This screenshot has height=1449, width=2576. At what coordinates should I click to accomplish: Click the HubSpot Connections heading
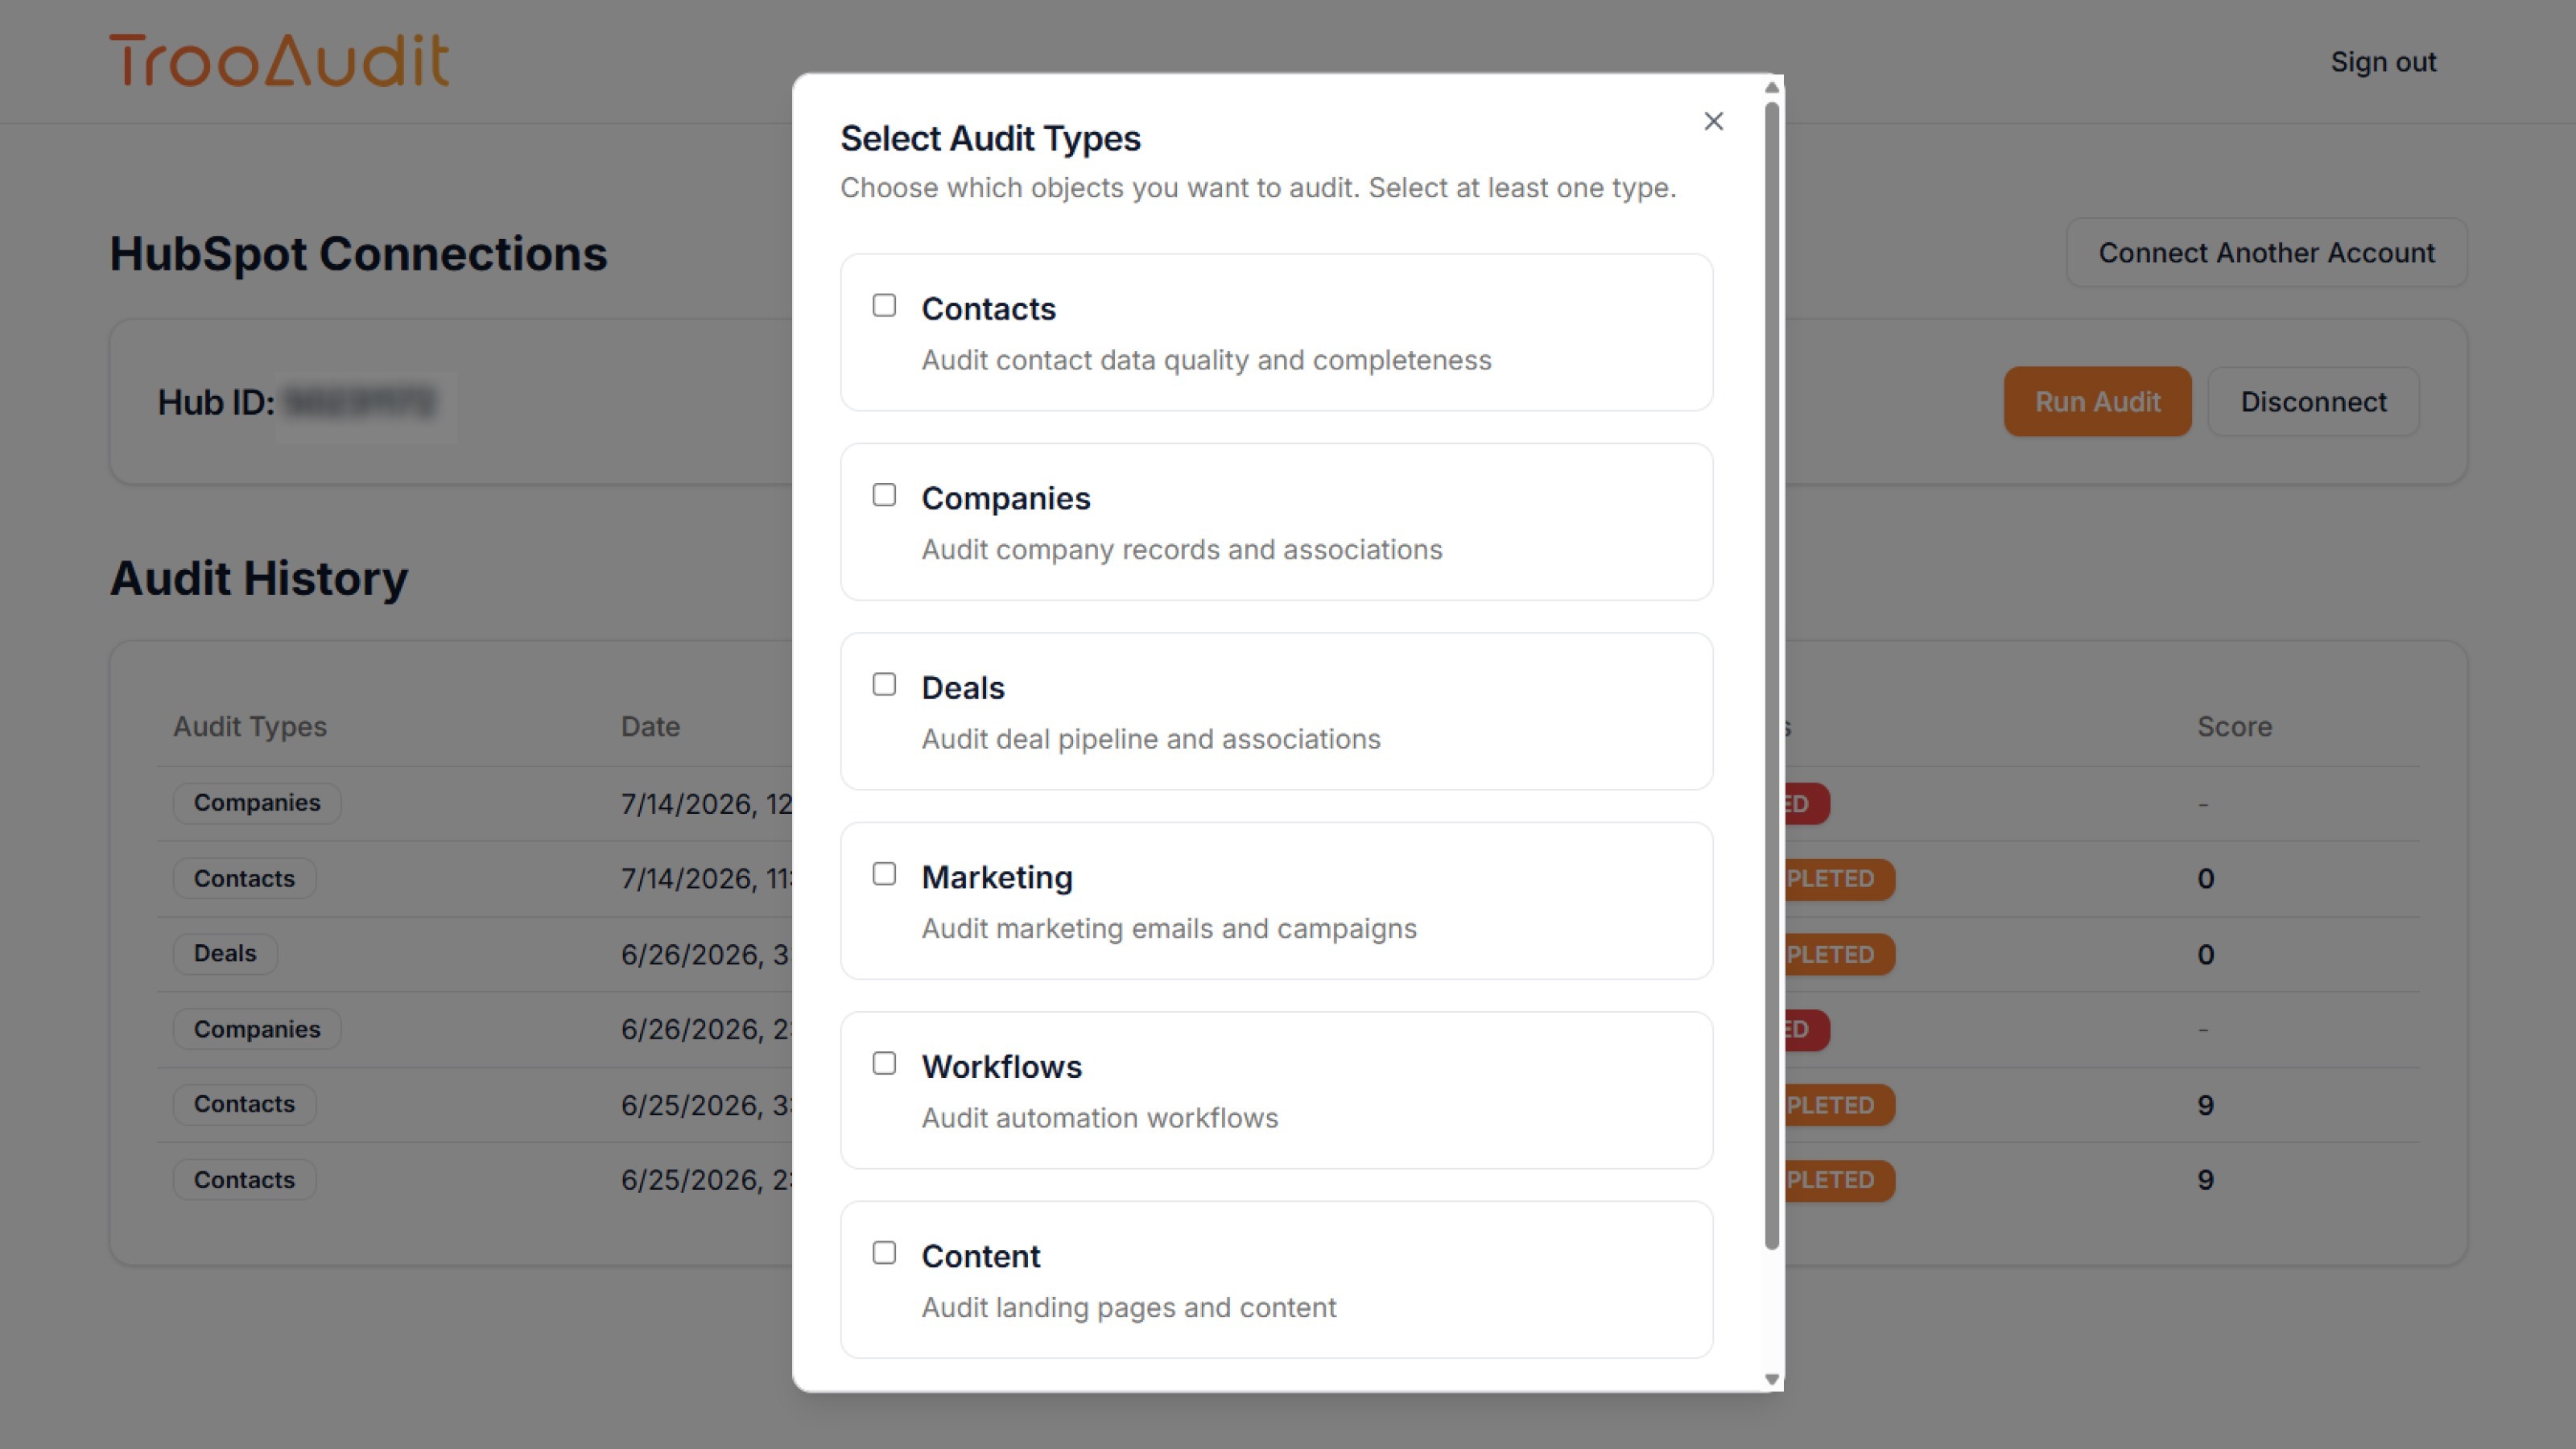pyautogui.click(x=358, y=254)
